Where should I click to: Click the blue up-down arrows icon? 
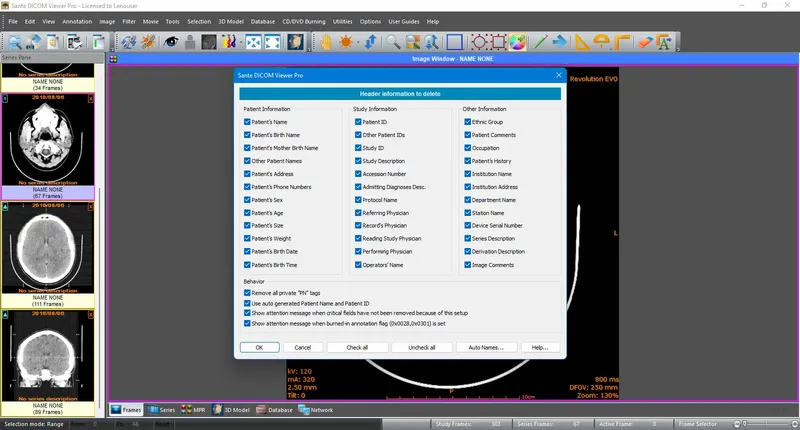click(x=370, y=42)
